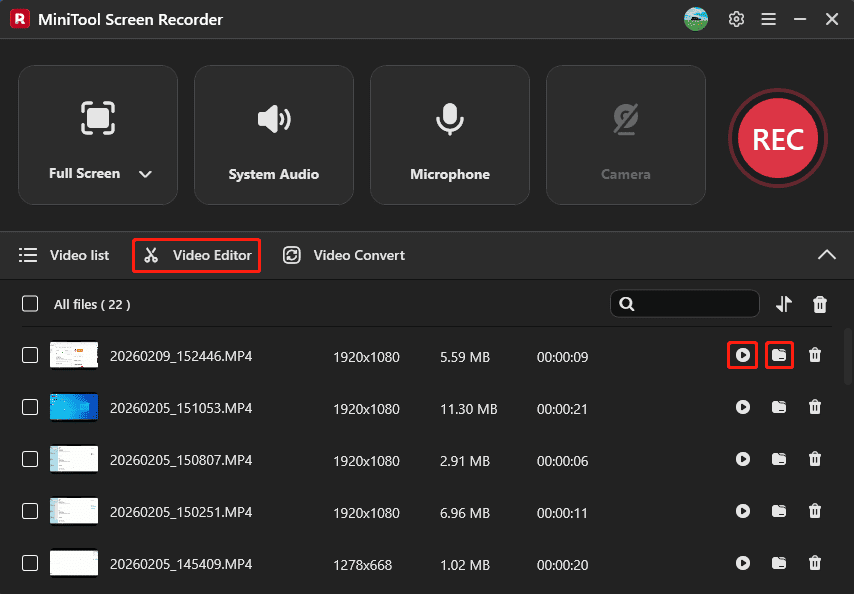
Task: Collapse the recordings list panel
Action: [x=827, y=255]
